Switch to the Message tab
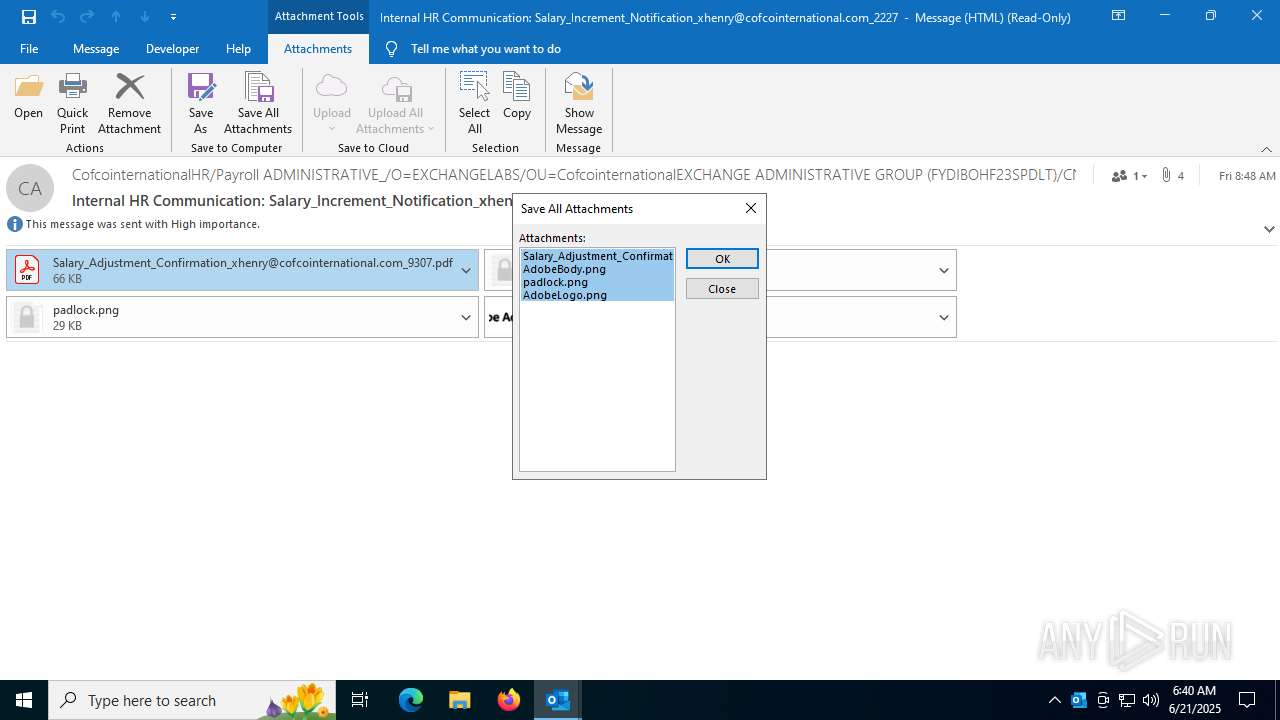1280x720 pixels. (x=96, y=49)
